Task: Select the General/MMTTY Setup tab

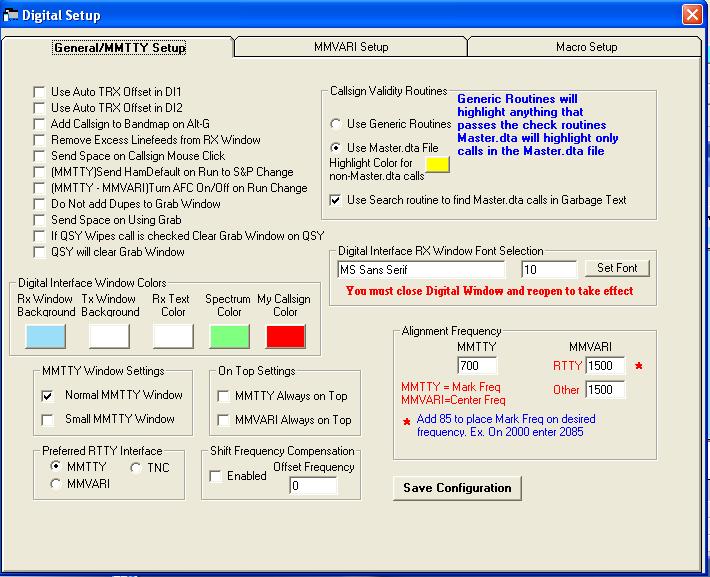Action: (119, 47)
